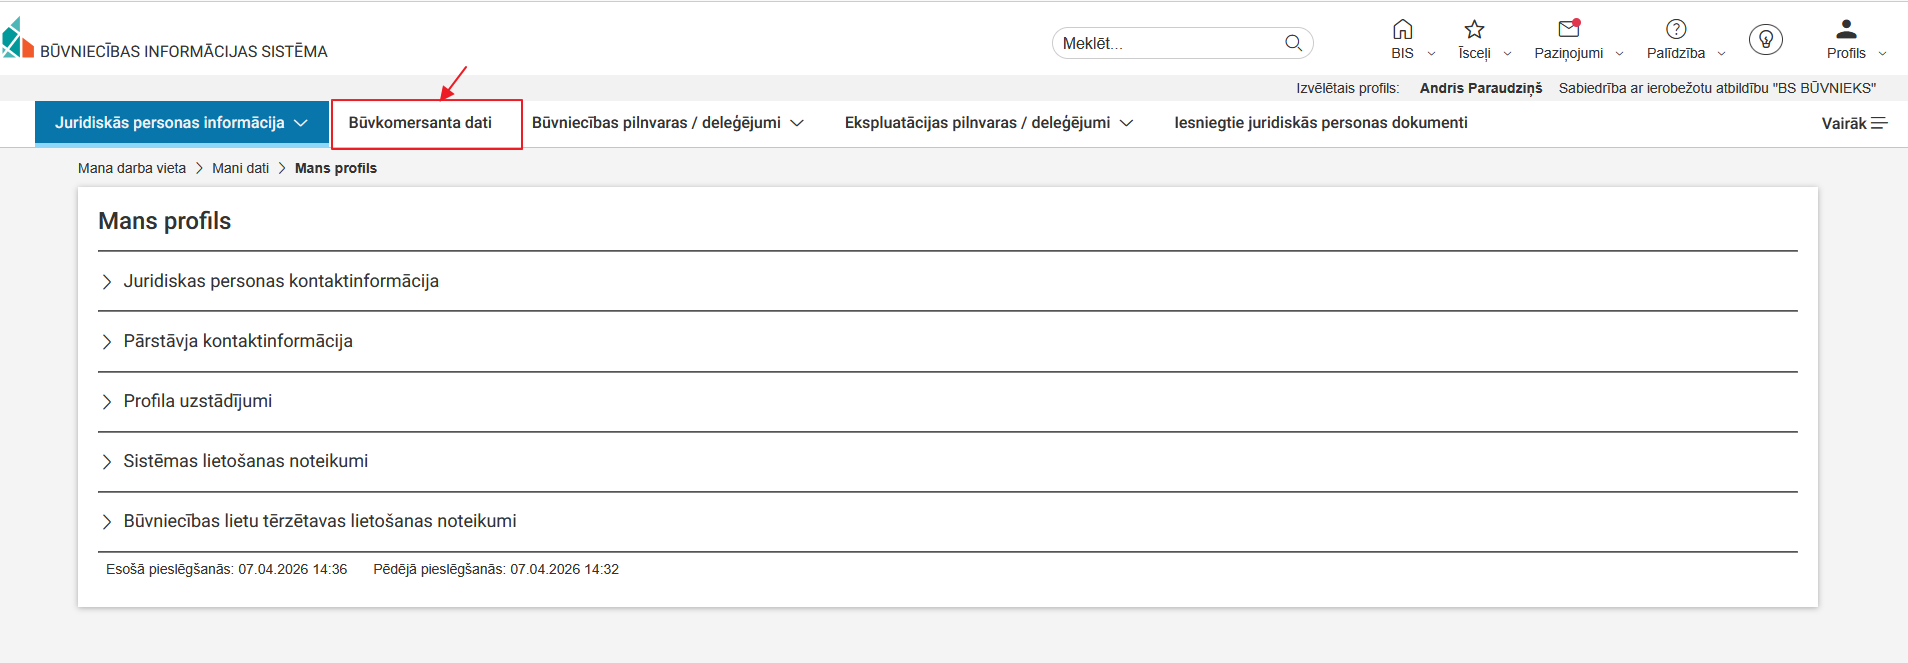This screenshot has height=663, width=1908.
Task: Click the lightbulb suggestions icon
Action: (1765, 40)
